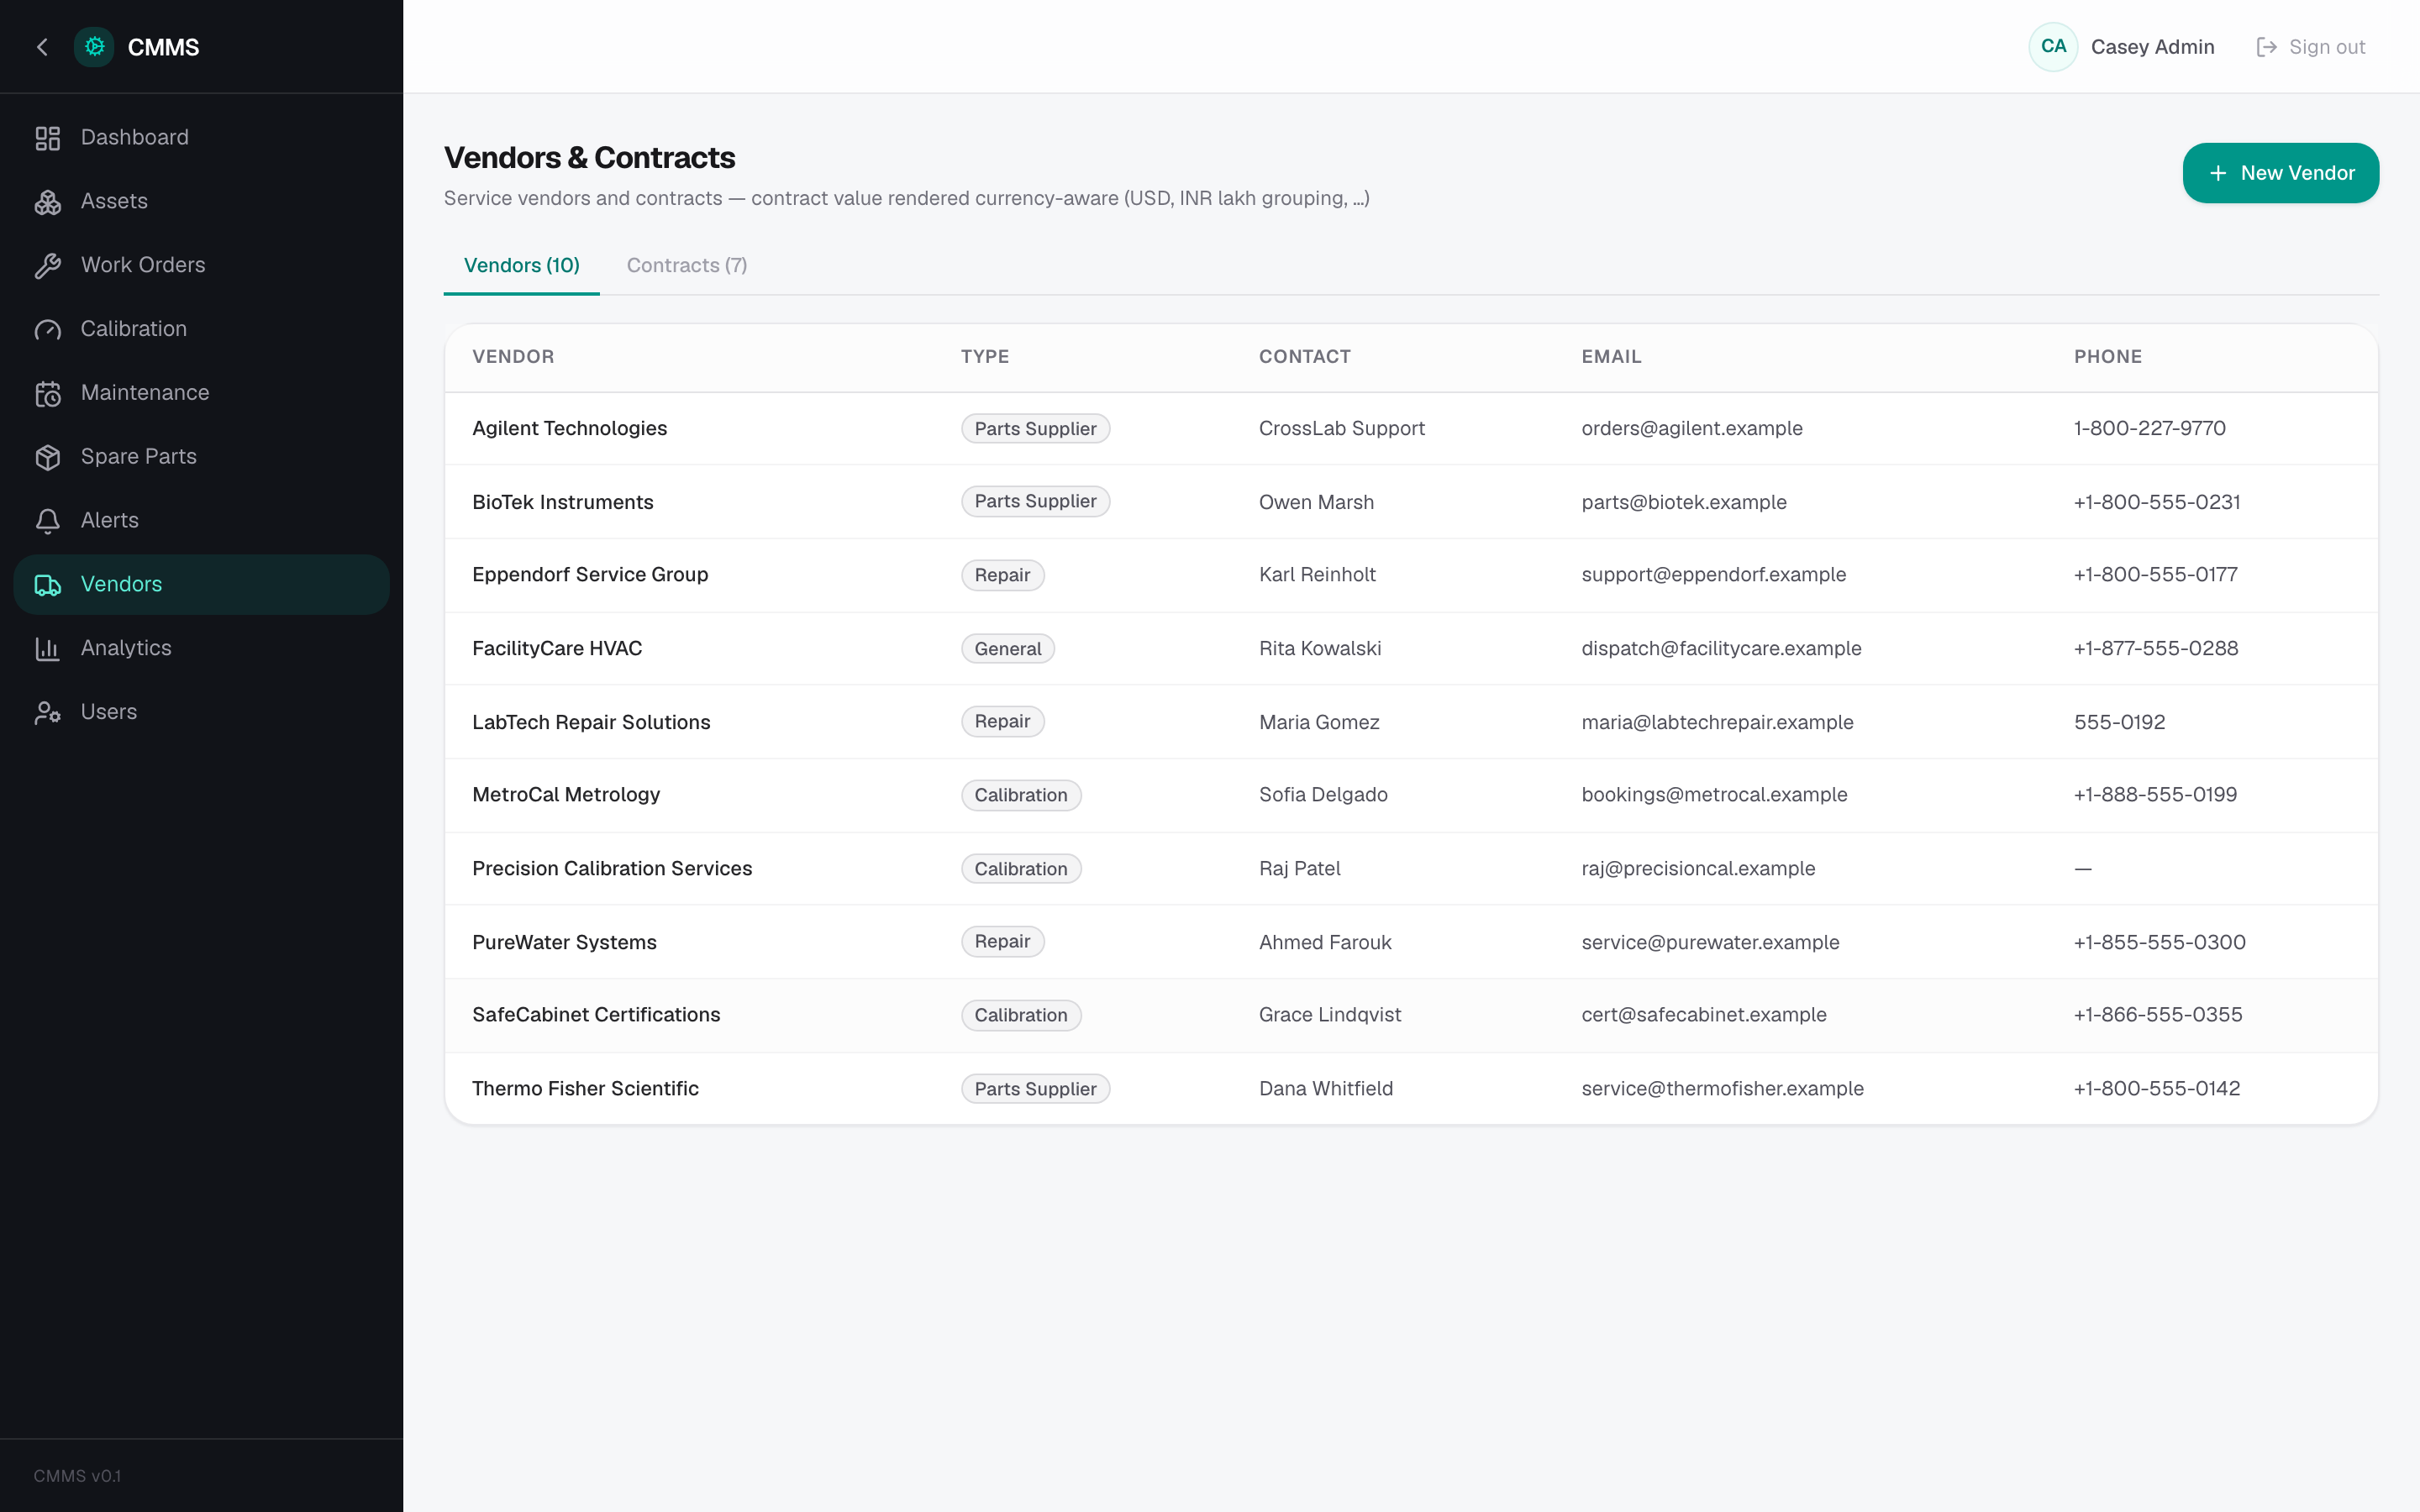The height and width of the screenshot is (1512, 2420).
Task: Click the Analytics bar chart icon
Action: (x=48, y=649)
